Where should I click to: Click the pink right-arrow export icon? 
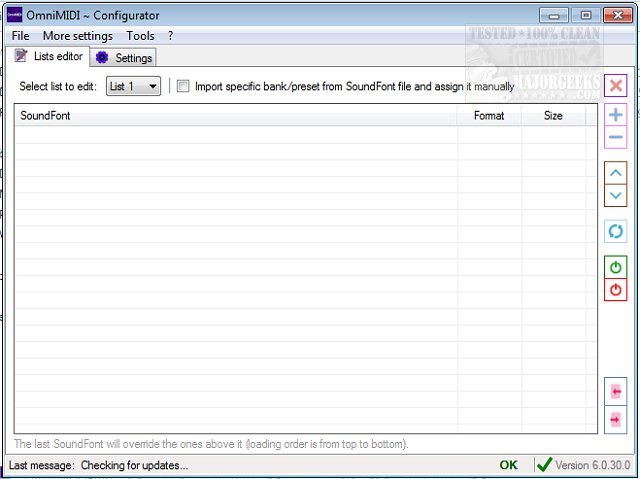(x=616, y=419)
